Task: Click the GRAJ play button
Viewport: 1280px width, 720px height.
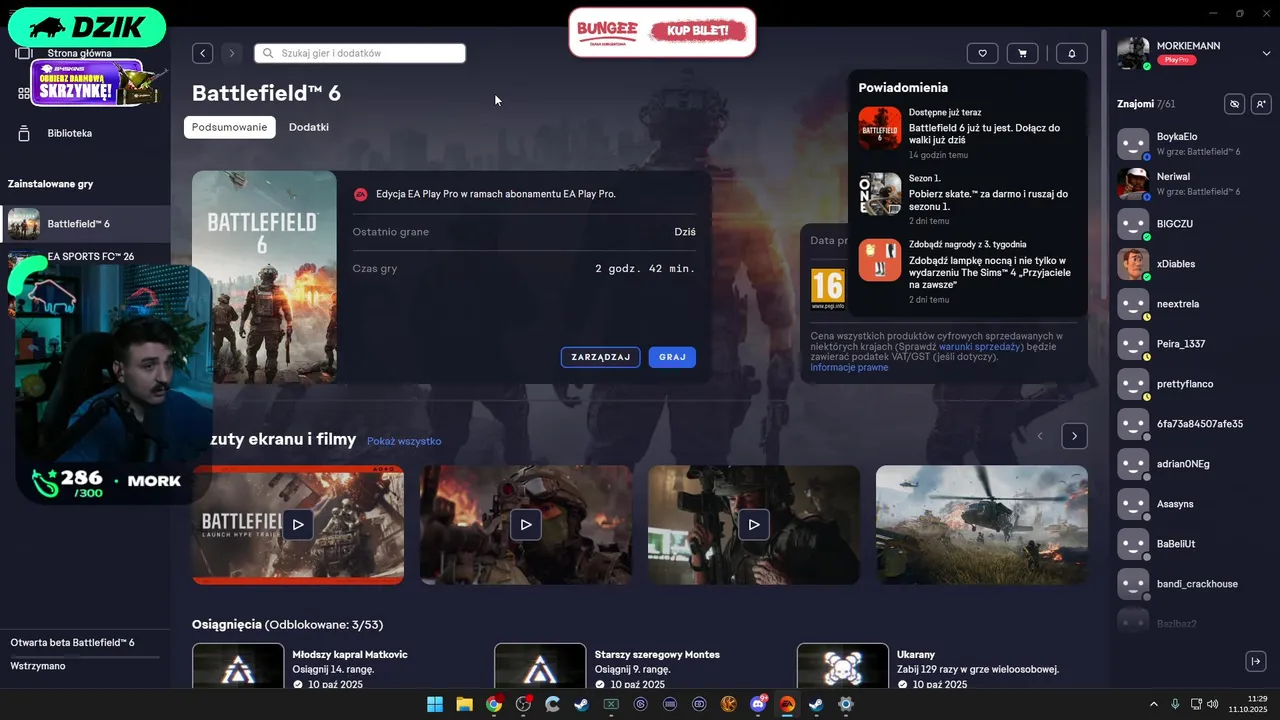Action: (672, 357)
